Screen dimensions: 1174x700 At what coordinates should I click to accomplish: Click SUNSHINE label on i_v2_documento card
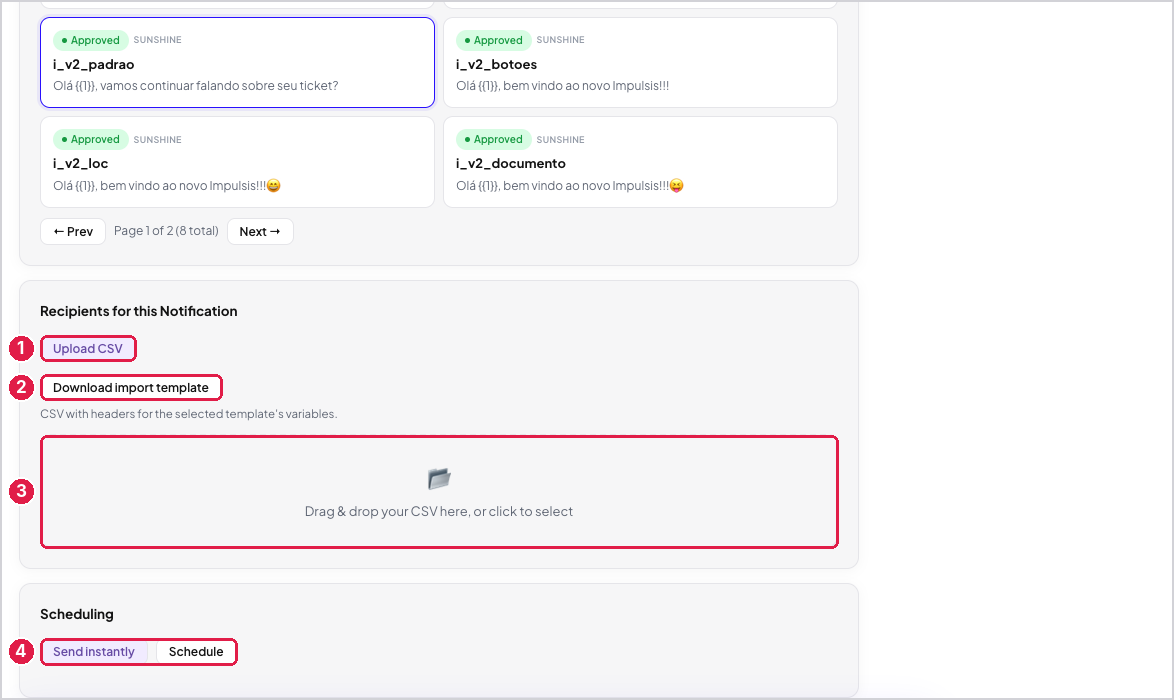tap(560, 140)
